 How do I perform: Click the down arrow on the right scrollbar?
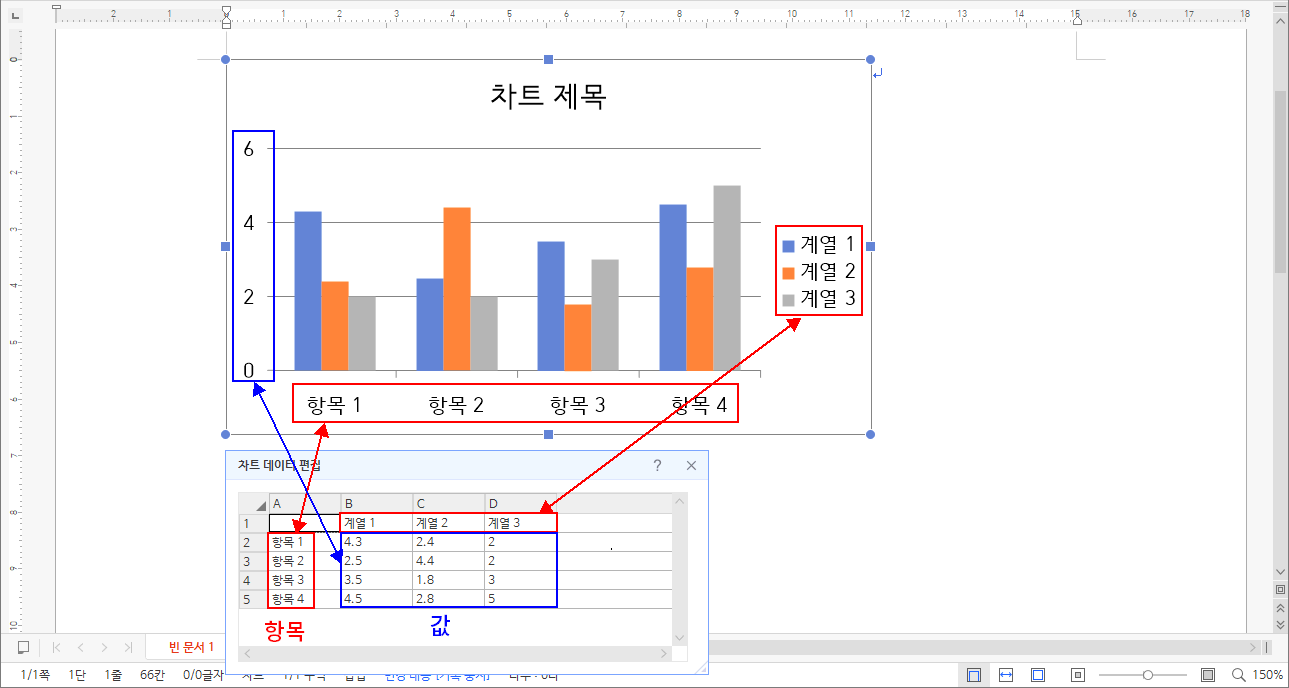pyautogui.click(x=1281, y=572)
